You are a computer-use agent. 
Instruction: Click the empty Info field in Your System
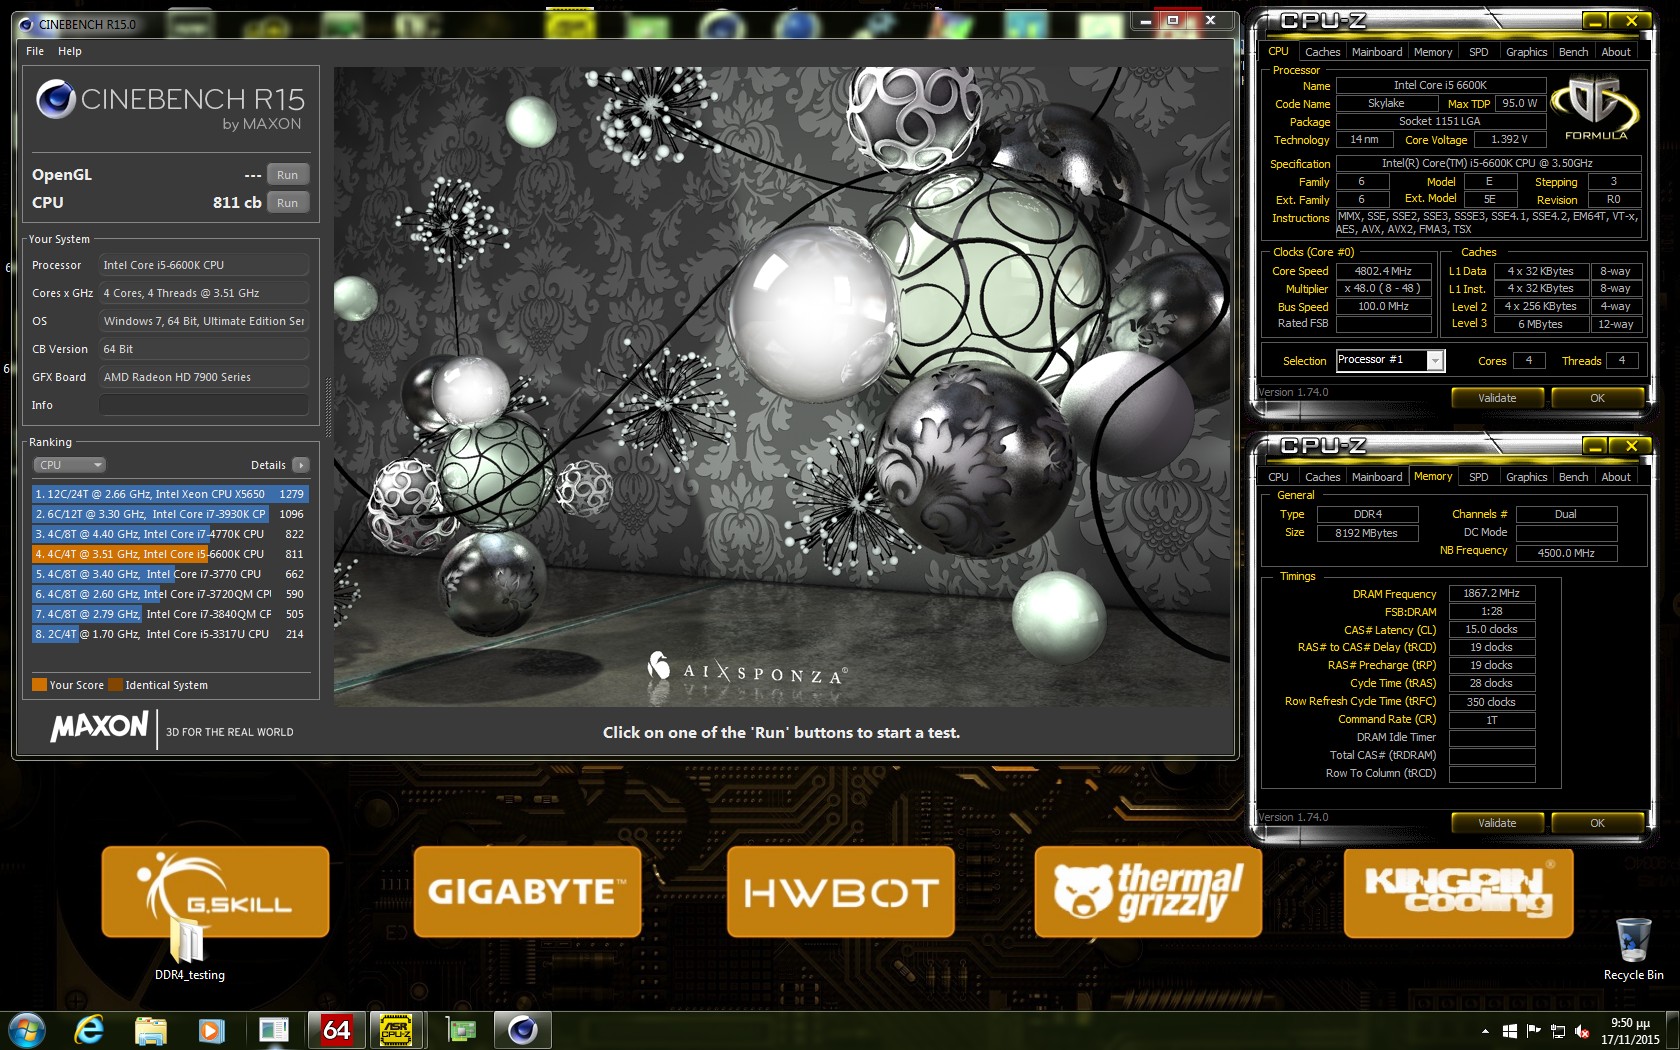[x=203, y=405]
